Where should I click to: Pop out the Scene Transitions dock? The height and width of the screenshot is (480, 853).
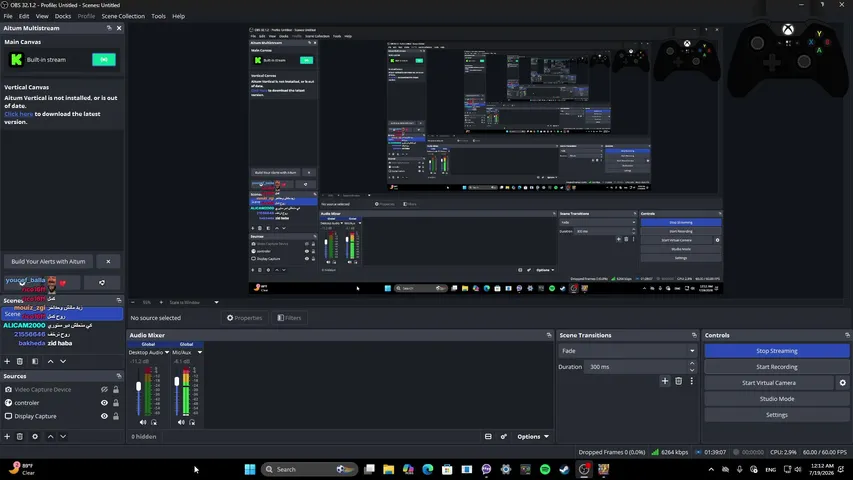coord(694,335)
